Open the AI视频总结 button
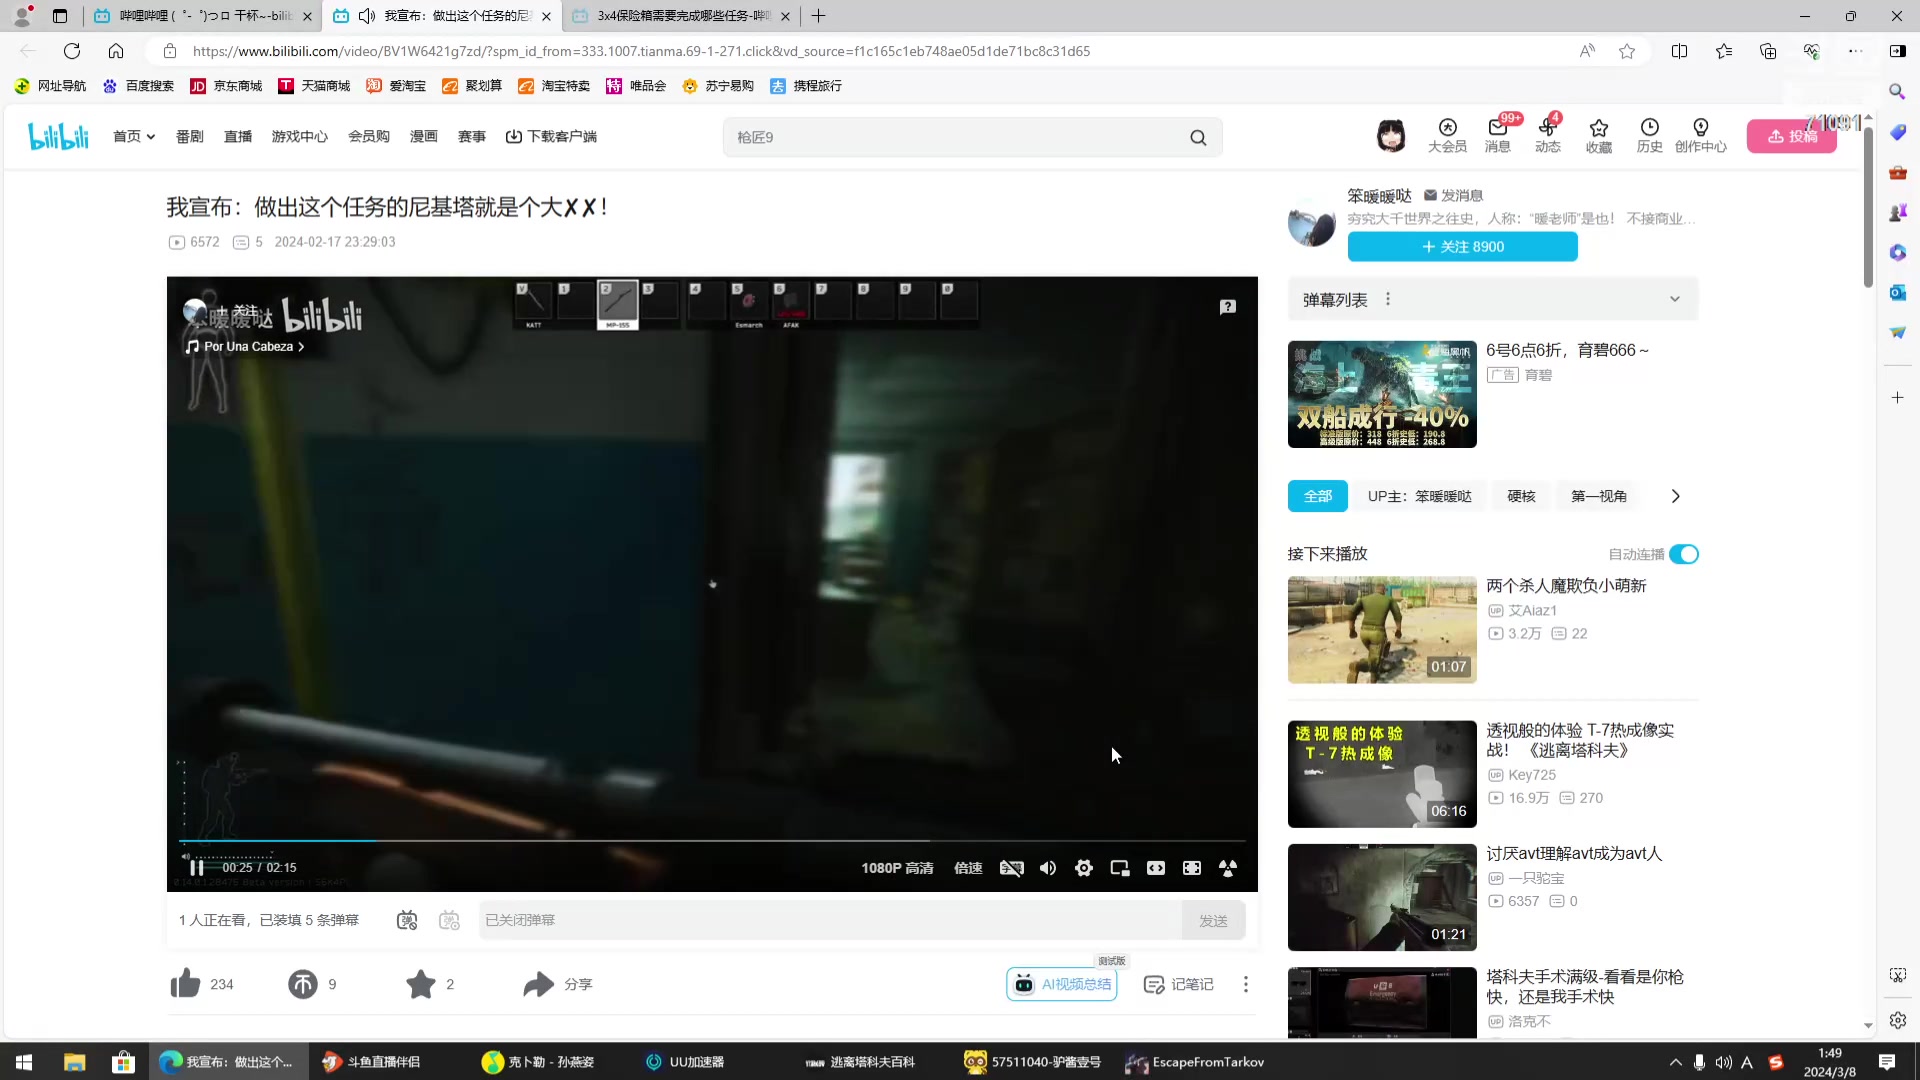This screenshot has height=1080, width=1920. click(1062, 985)
